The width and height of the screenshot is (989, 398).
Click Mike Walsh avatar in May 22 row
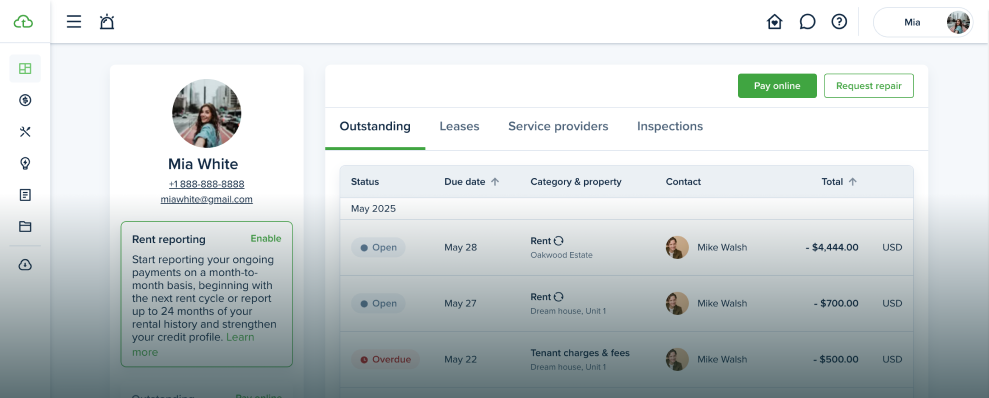[677, 360]
